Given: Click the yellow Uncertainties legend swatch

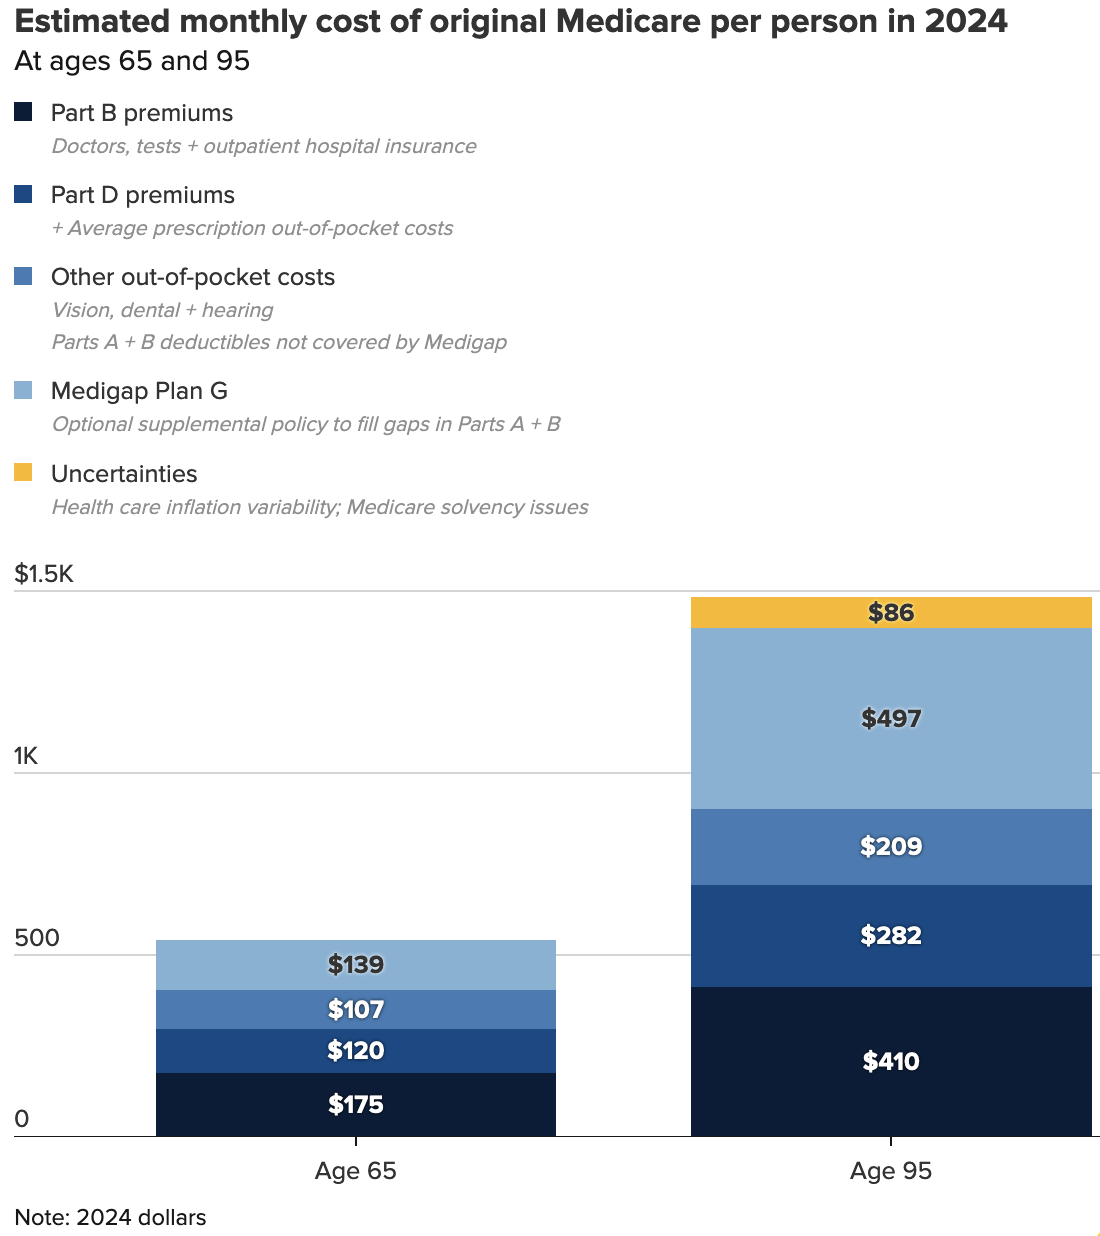Looking at the screenshot, I should point(23,473).
